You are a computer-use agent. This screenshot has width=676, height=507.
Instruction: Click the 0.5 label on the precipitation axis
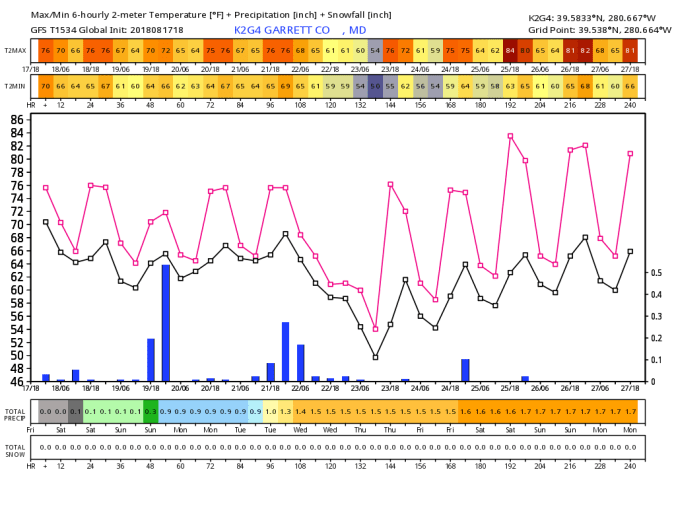click(x=655, y=272)
